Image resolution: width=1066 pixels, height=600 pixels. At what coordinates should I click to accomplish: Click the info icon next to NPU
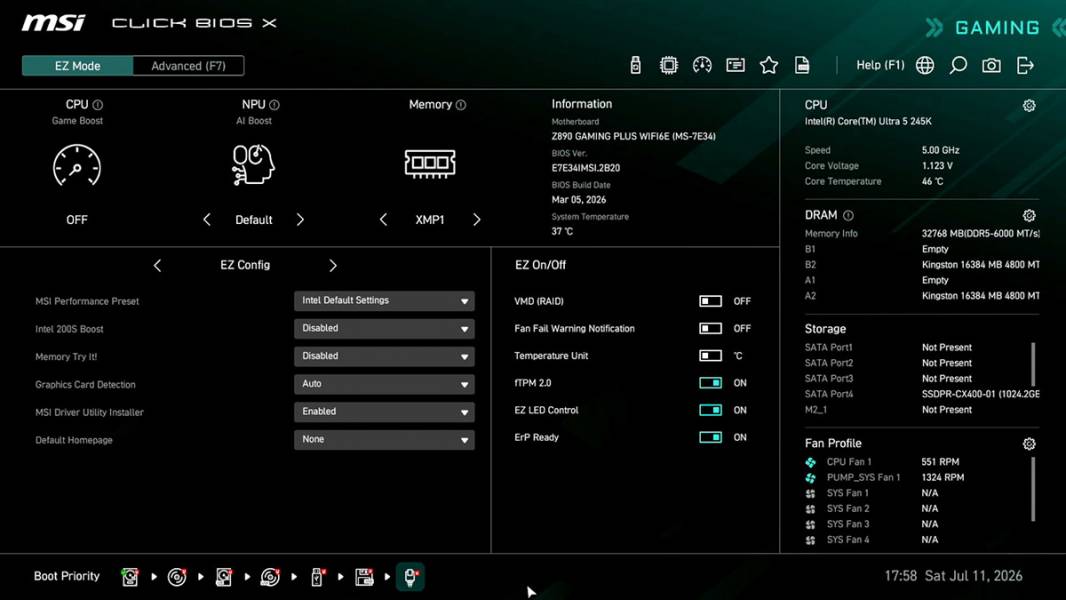[x=274, y=105]
